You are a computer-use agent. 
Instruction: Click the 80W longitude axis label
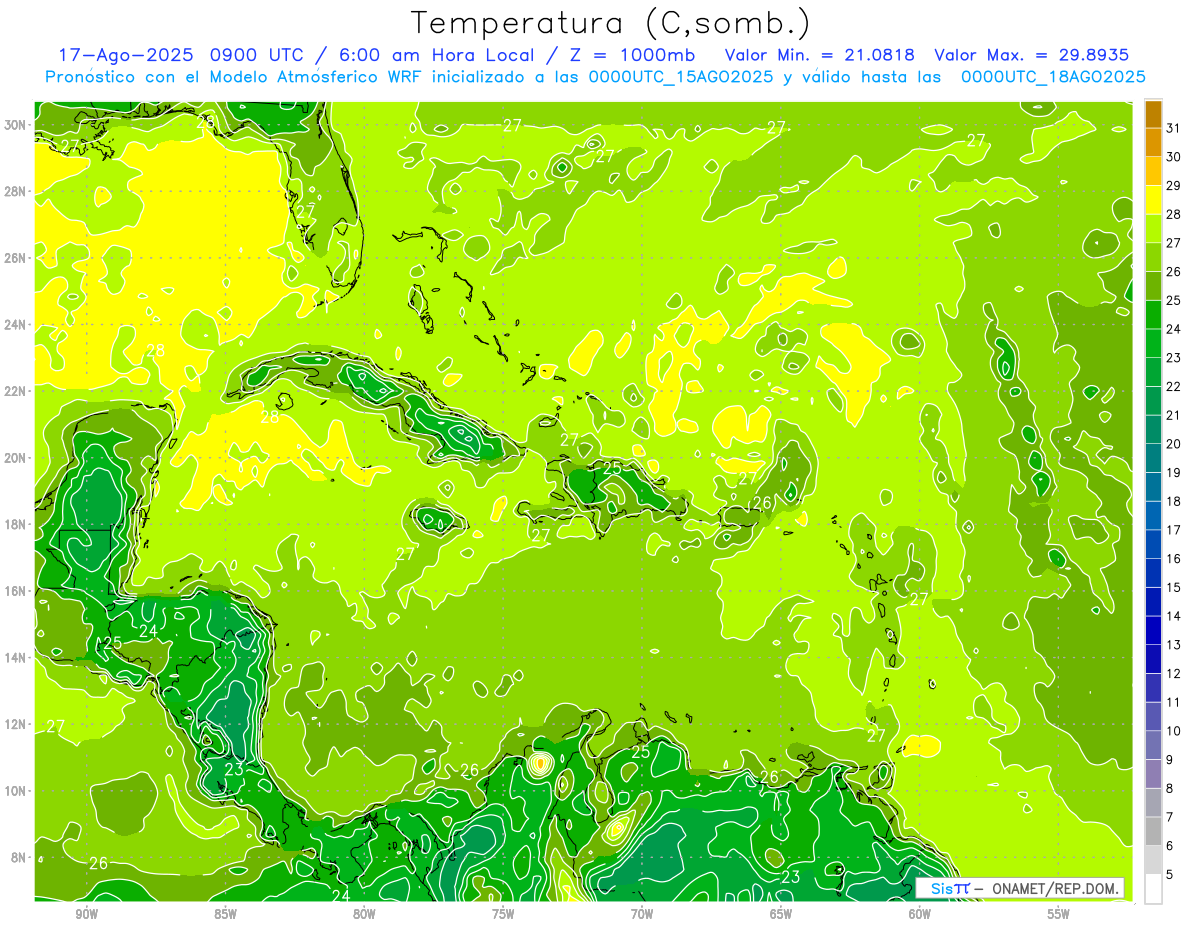click(364, 915)
